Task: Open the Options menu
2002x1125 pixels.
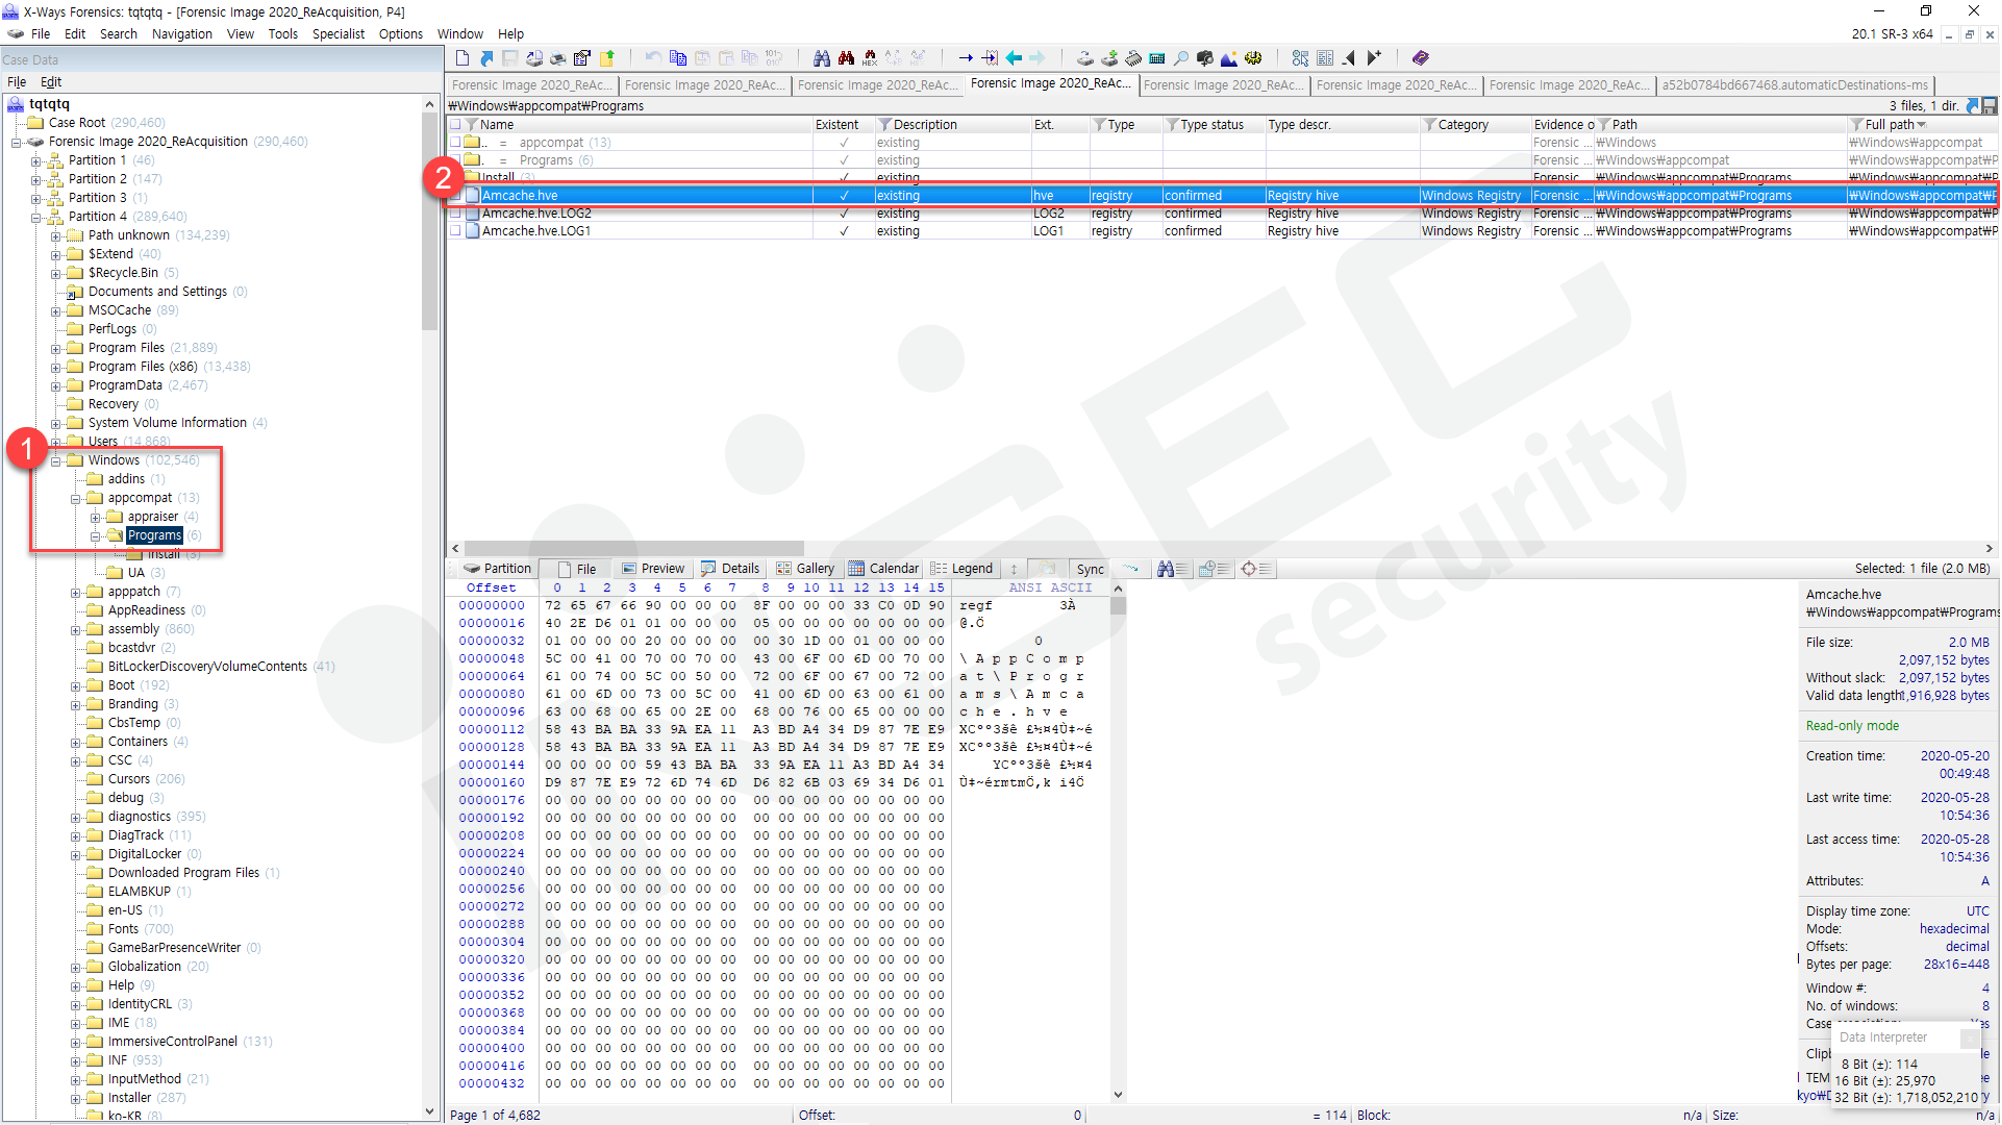Action: click(401, 34)
